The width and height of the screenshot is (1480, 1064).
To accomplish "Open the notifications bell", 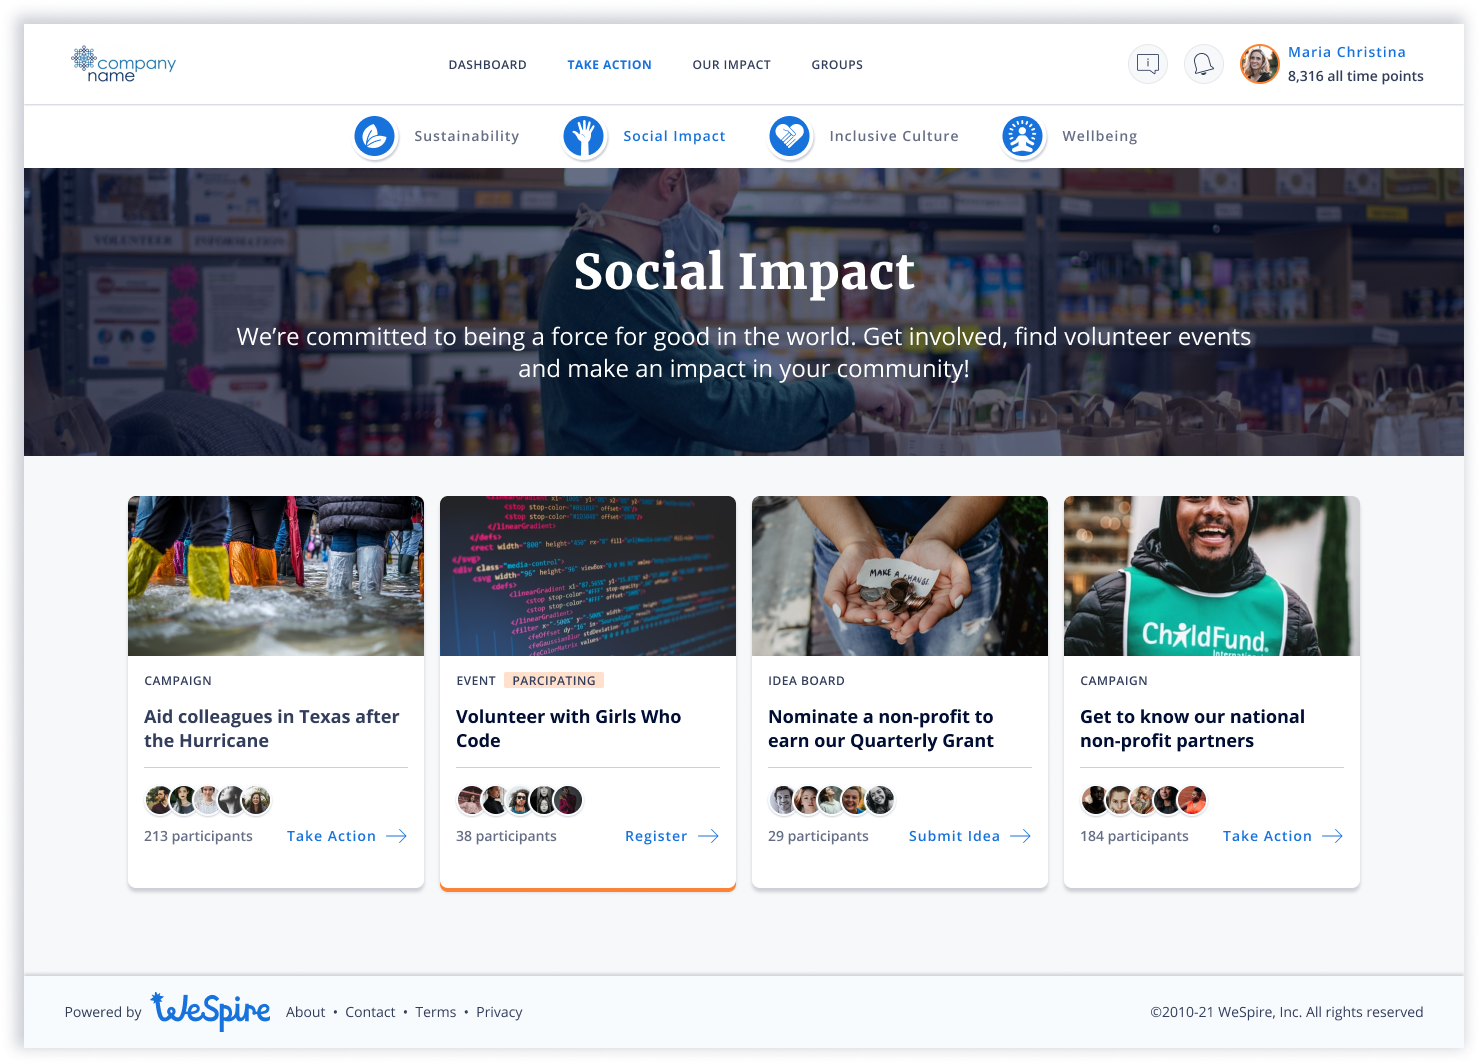I will [1203, 63].
